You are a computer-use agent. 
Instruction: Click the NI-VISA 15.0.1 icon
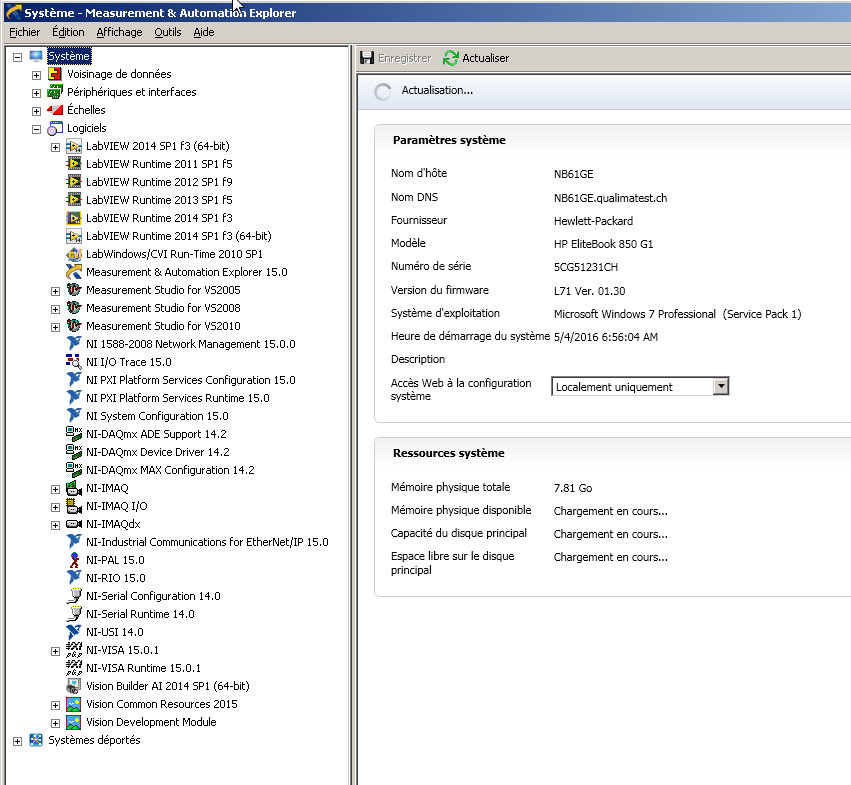[x=74, y=650]
